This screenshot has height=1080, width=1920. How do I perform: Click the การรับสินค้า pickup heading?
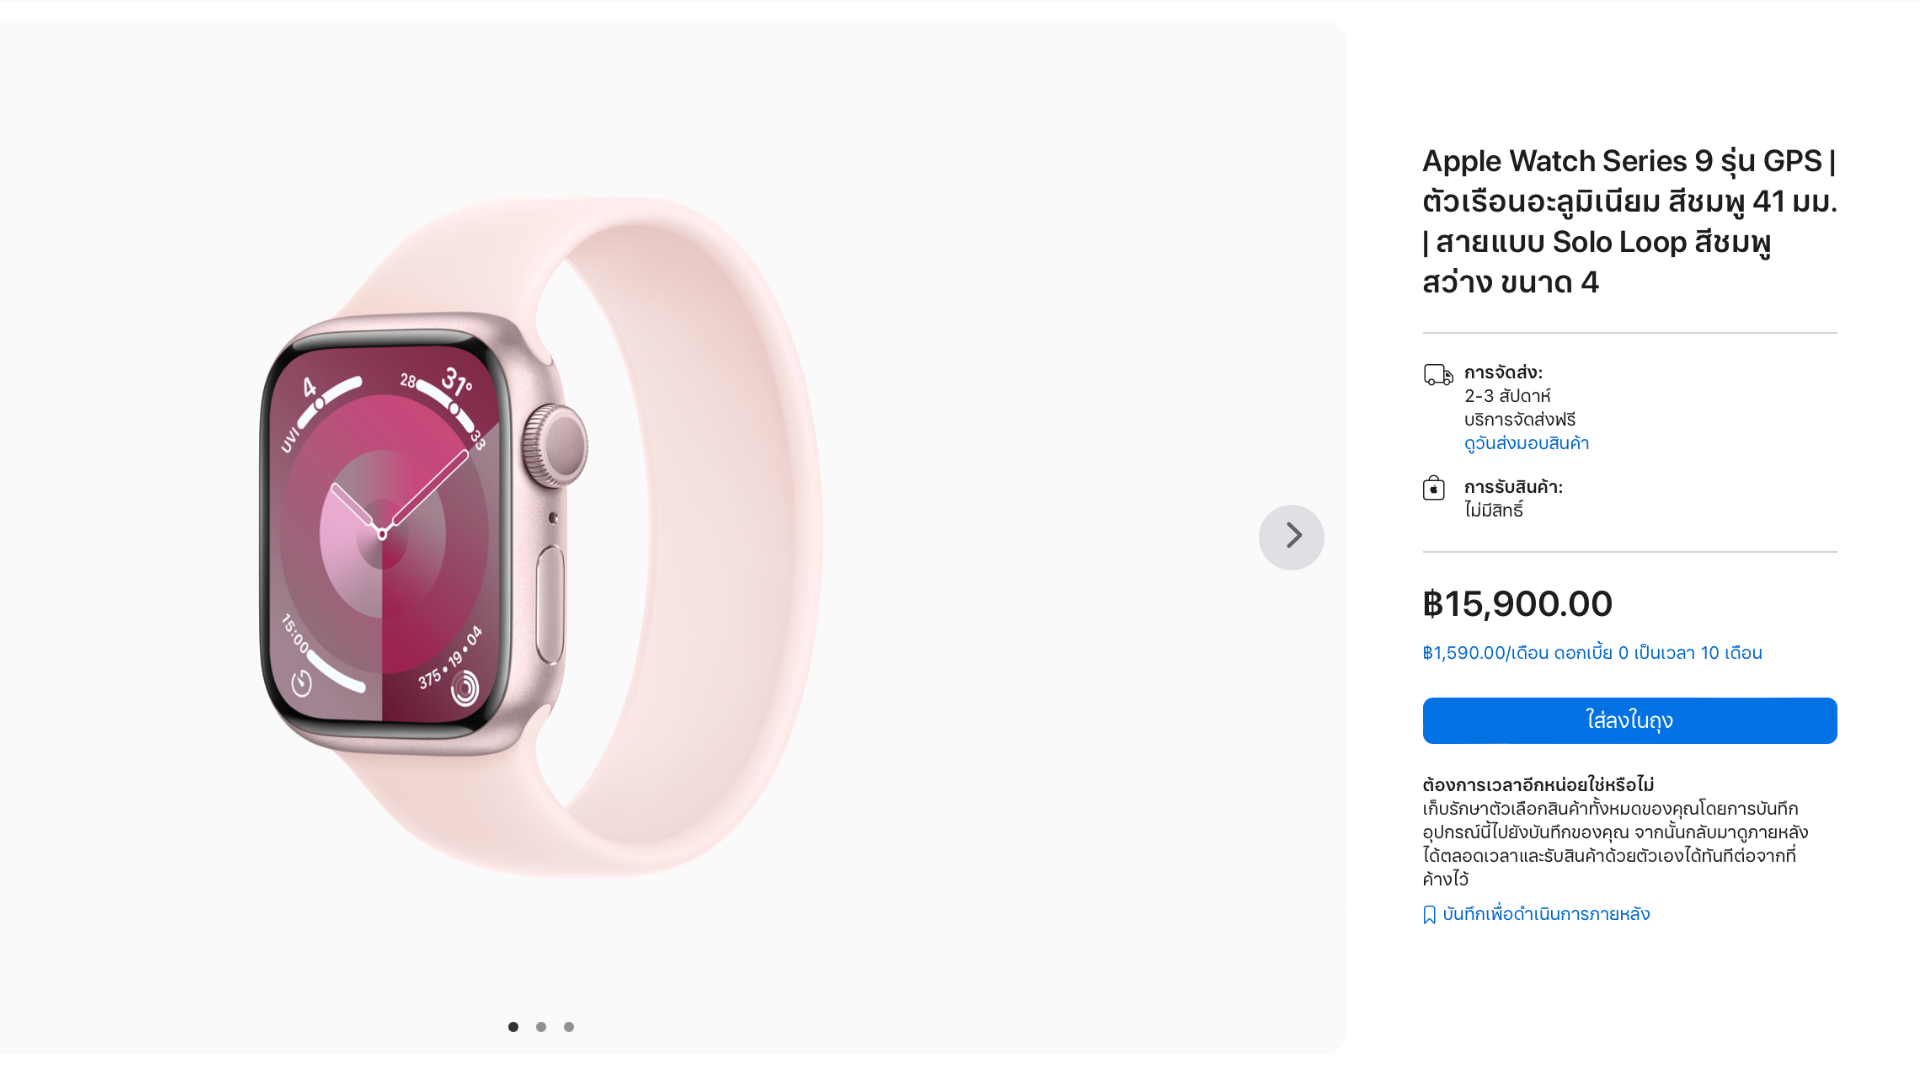[1513, 487]
